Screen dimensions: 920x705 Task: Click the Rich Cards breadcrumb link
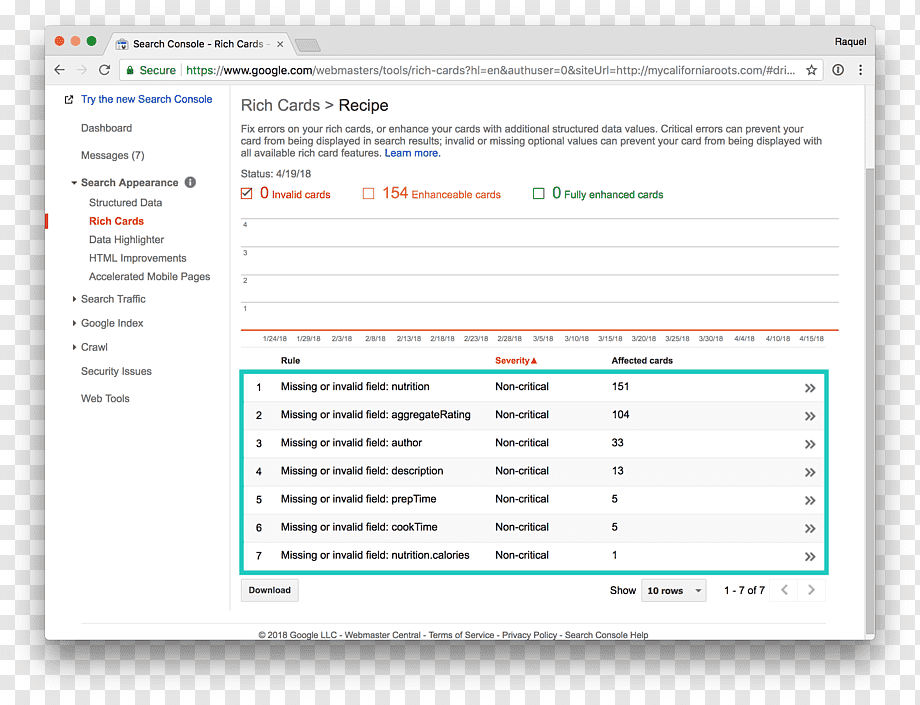(x=280, y=106)
